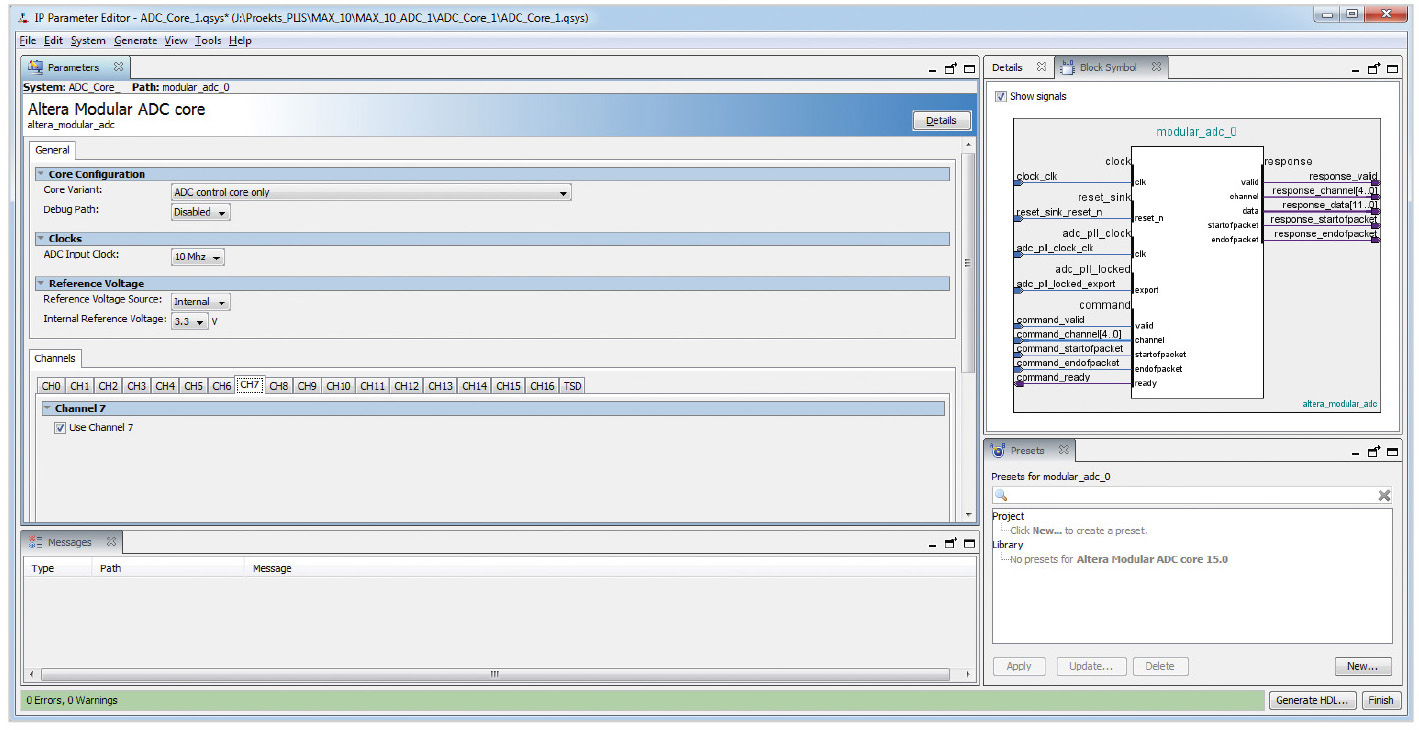Close the Parameters tab with its X icon
1419x730 pixels.
coord(118,67)
